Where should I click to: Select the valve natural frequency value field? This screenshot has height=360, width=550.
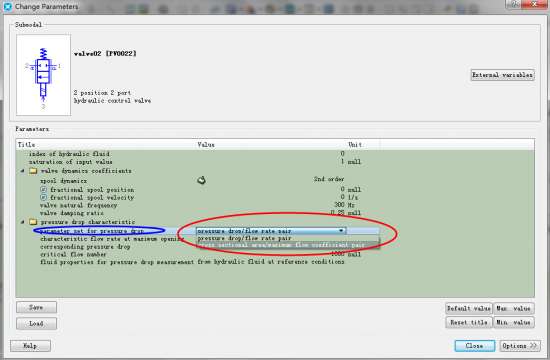pyautogui.click(x=271, y=205)
